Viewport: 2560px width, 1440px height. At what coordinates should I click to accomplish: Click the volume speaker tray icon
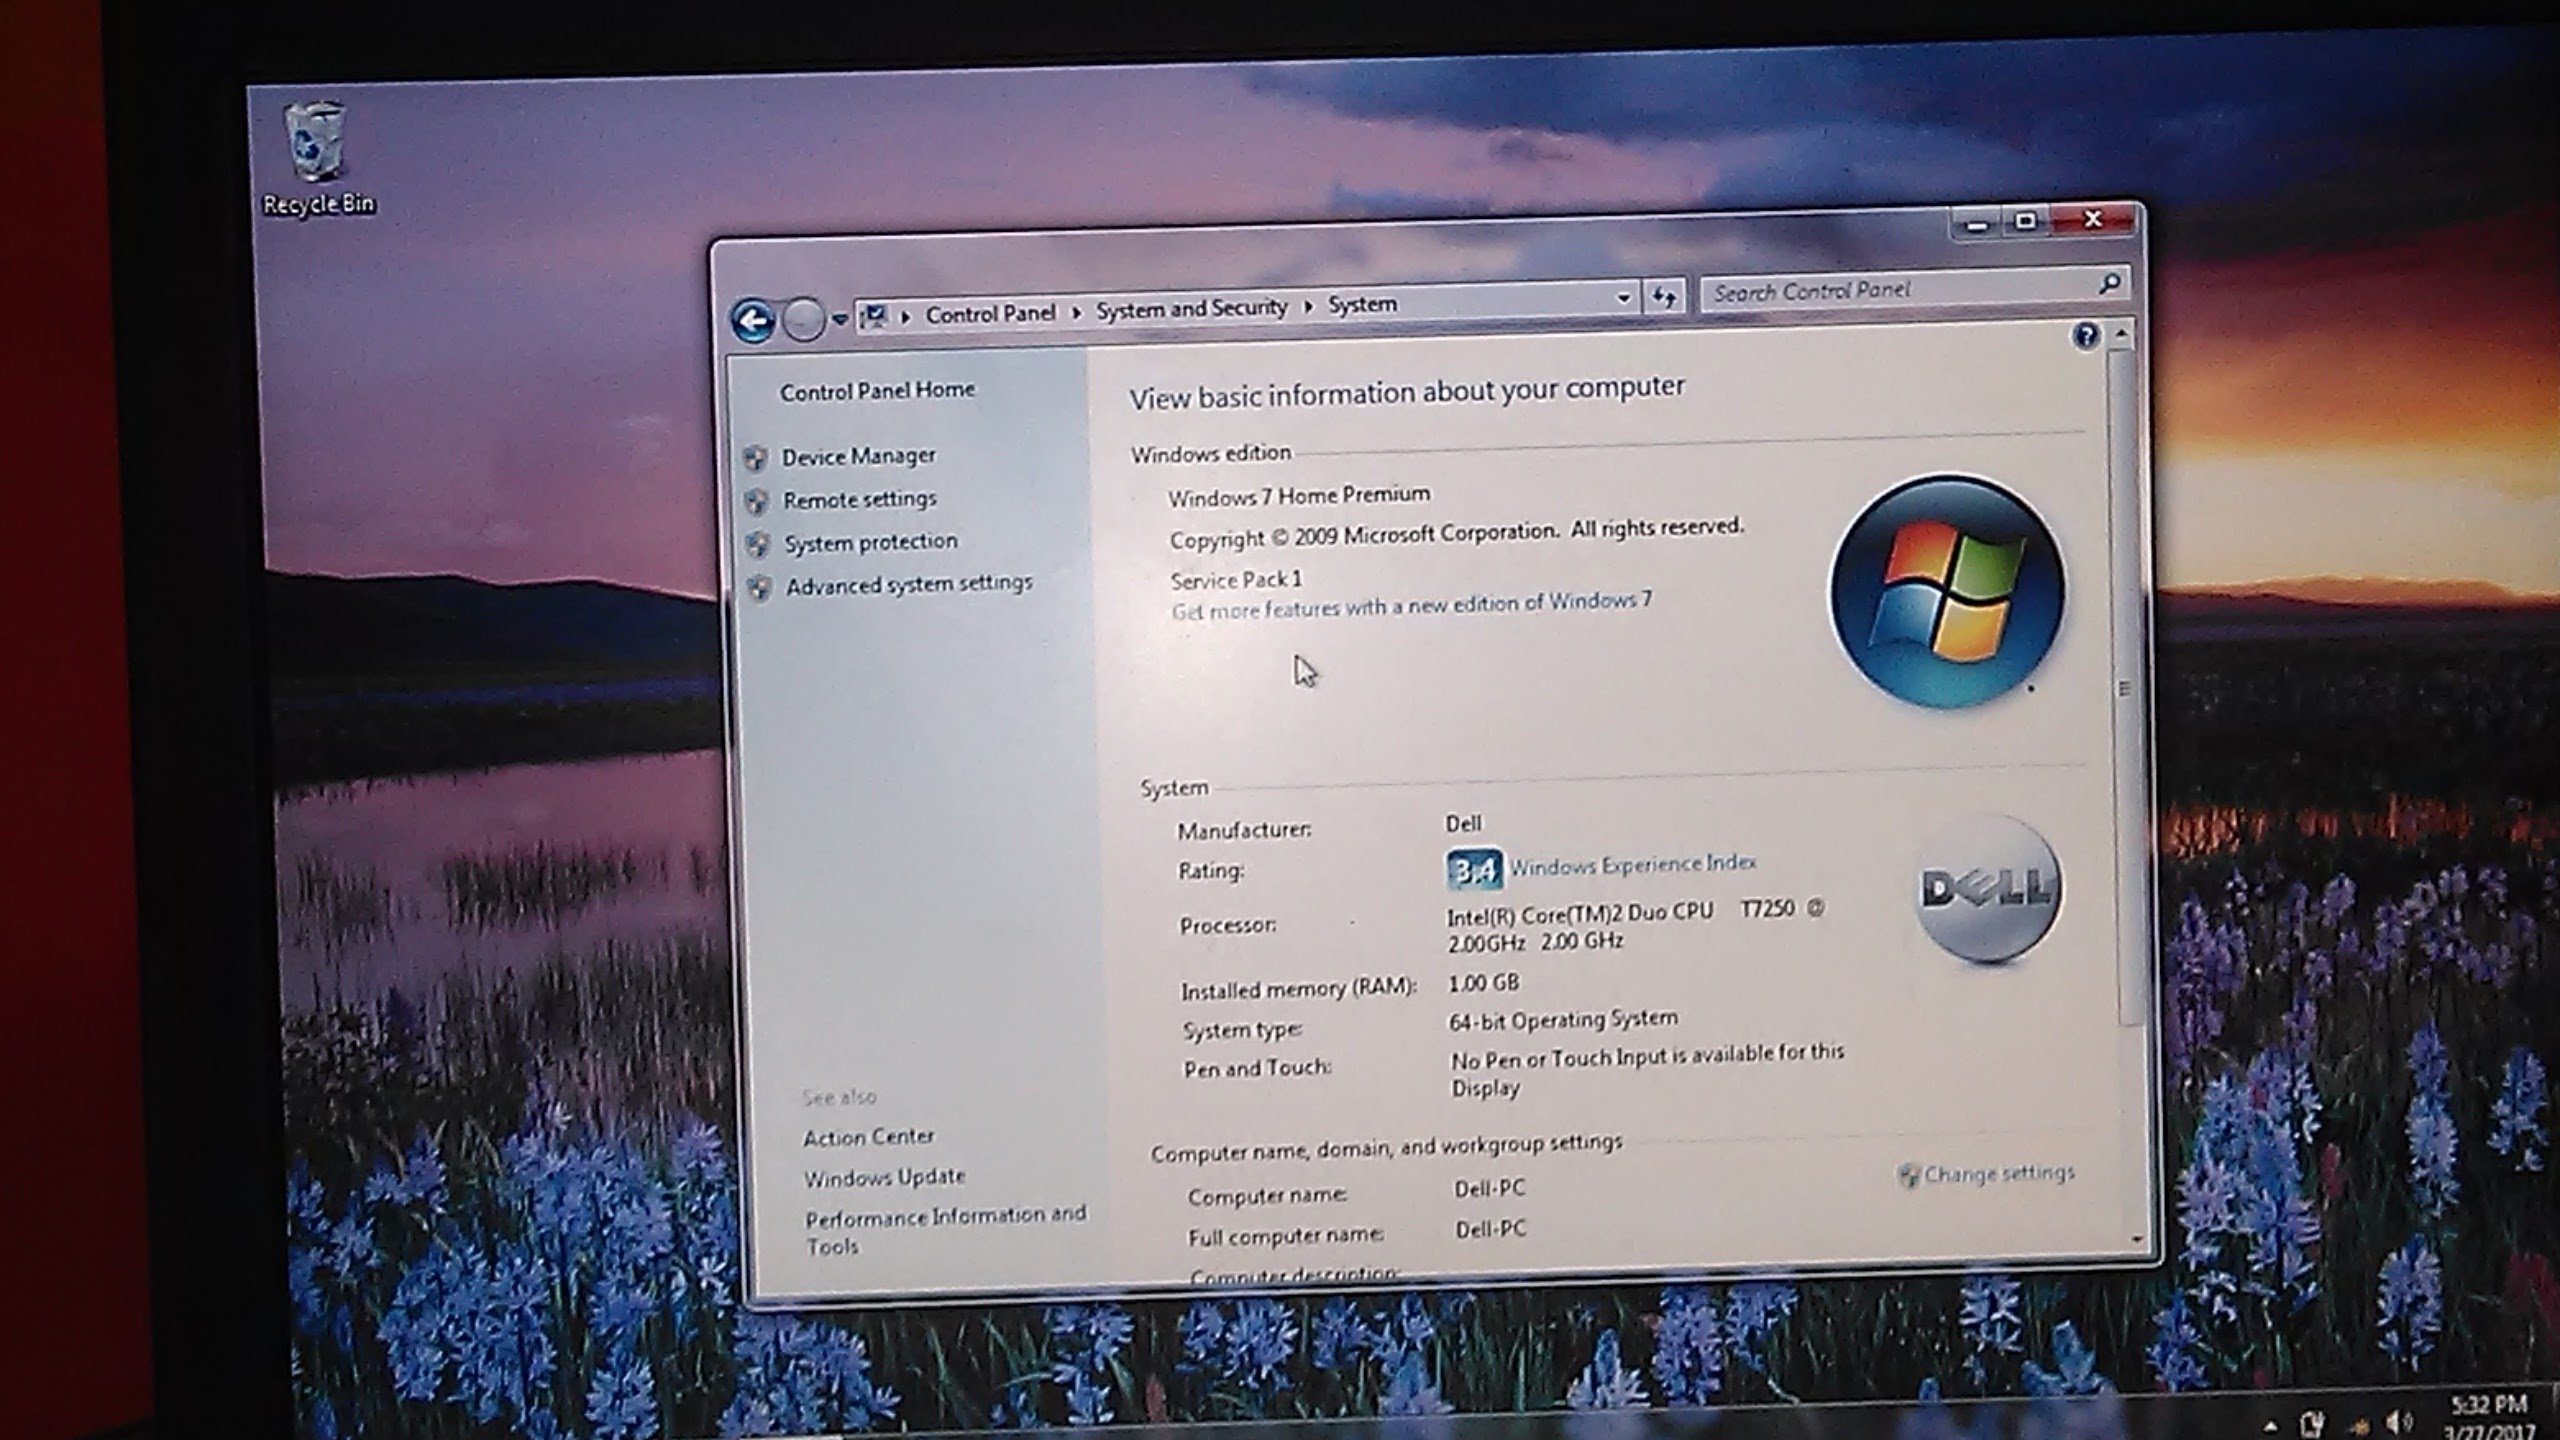[x=2397, y=1421]
